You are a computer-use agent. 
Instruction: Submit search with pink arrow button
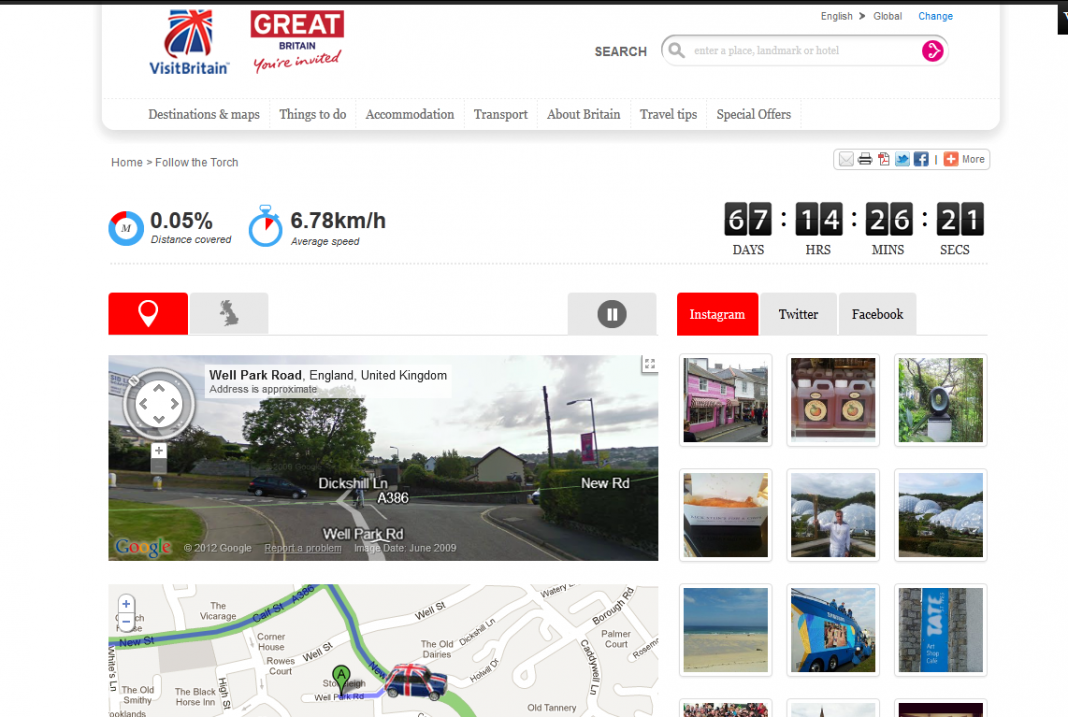932,51
